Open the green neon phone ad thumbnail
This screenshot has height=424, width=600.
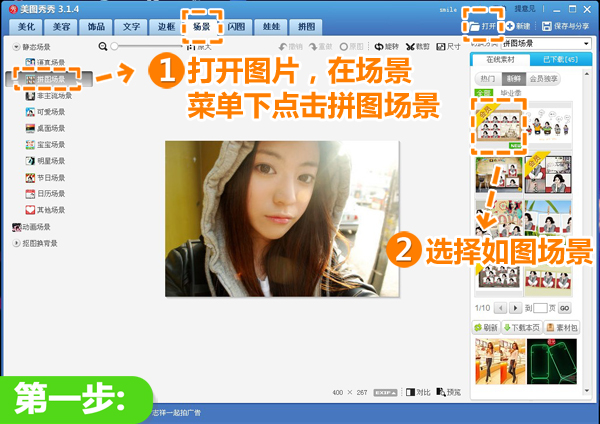(x=552, y=361)
